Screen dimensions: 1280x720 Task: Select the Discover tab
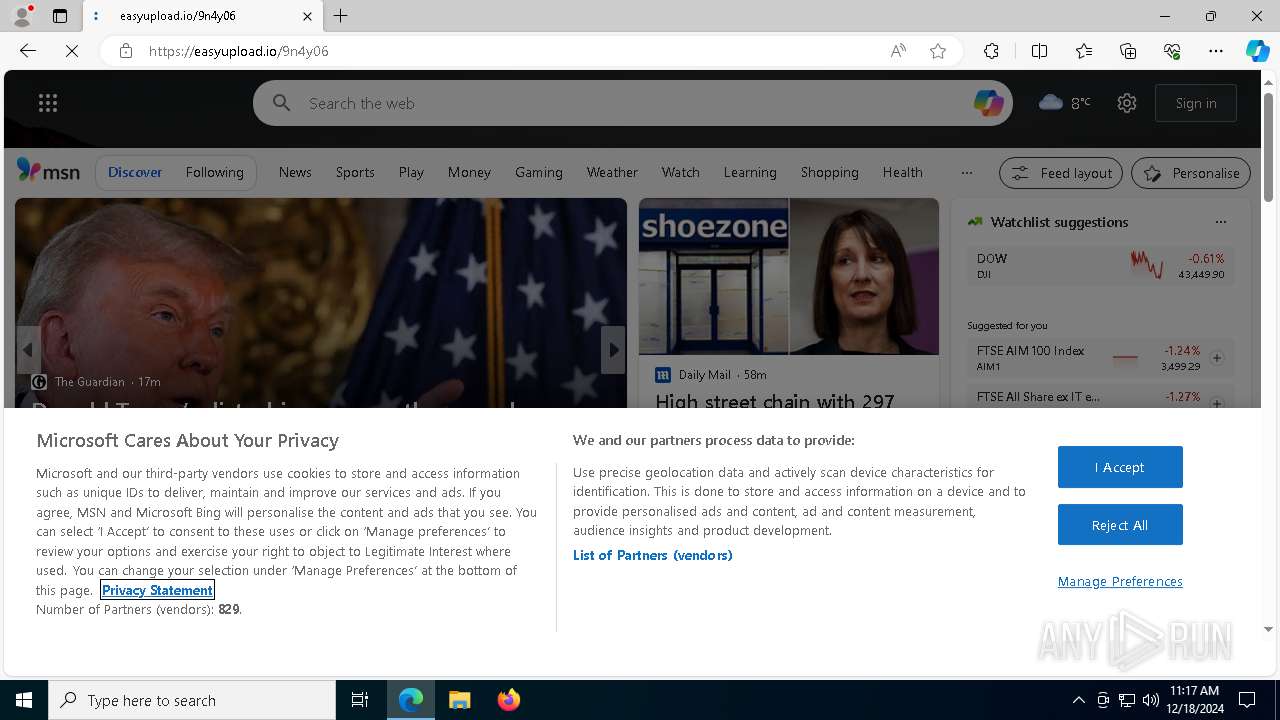tap(135, 172)
